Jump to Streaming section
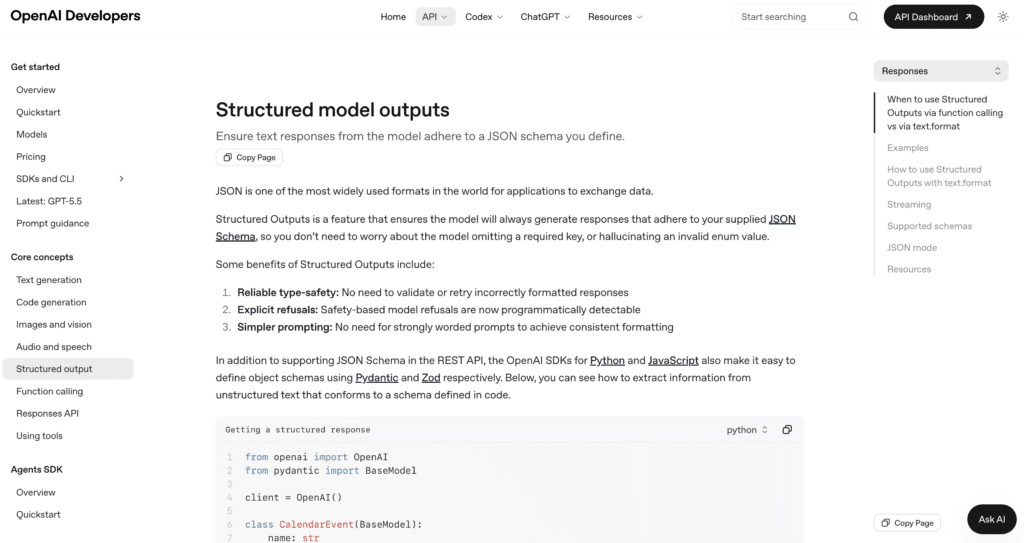 (x=908, y=205)
